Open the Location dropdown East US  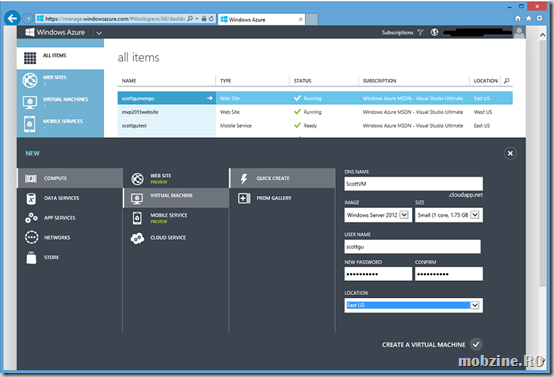pyautogui.click(x=413, y=305)
